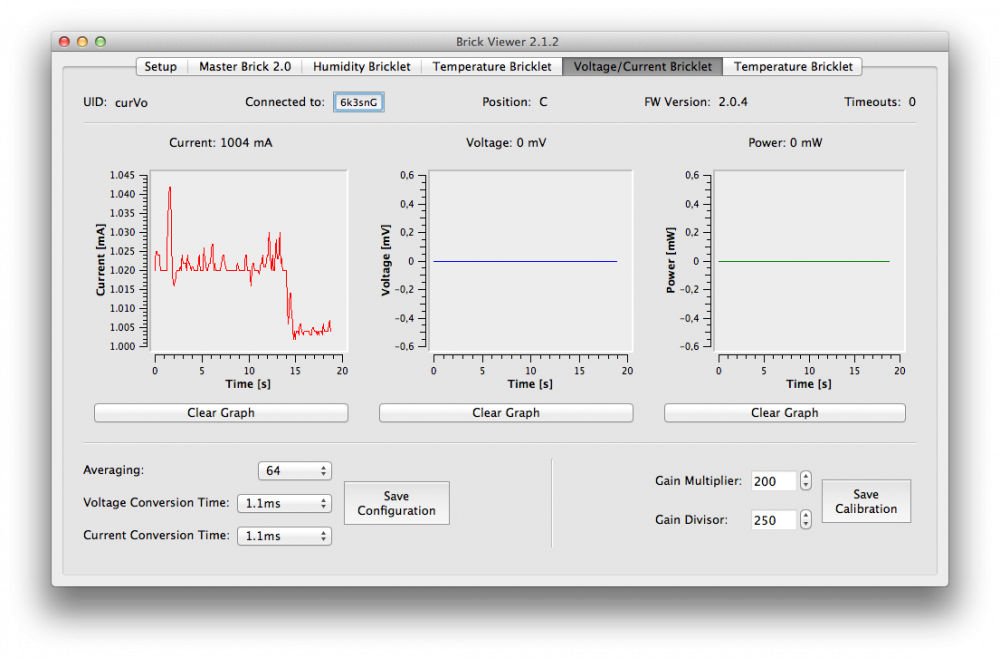Screen dimensions: 1000x658
Task: Expand the Current Conversion Time dropdown
Action: [x=284, y=537]
